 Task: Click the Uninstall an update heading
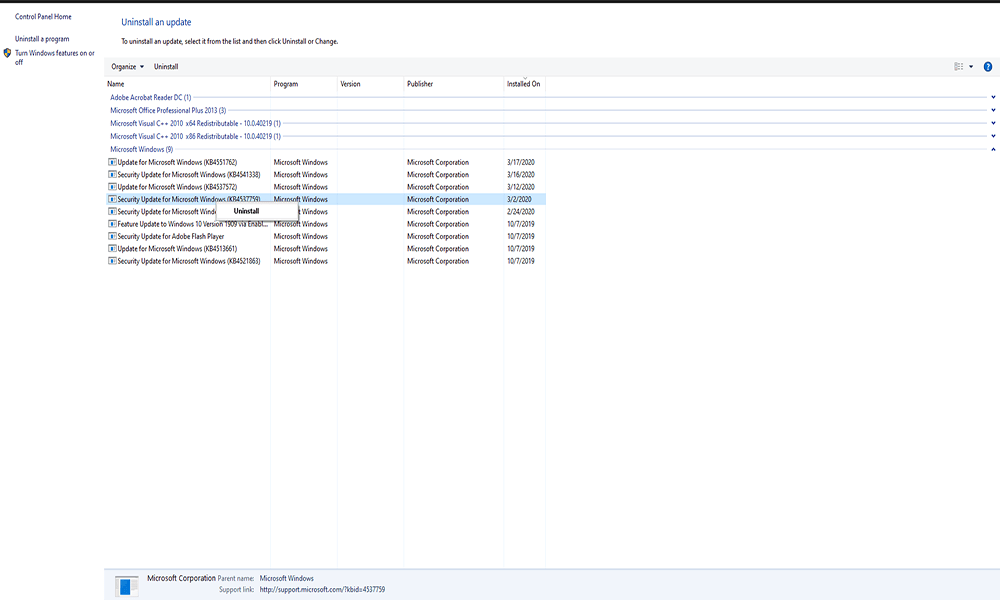(156, 22)
